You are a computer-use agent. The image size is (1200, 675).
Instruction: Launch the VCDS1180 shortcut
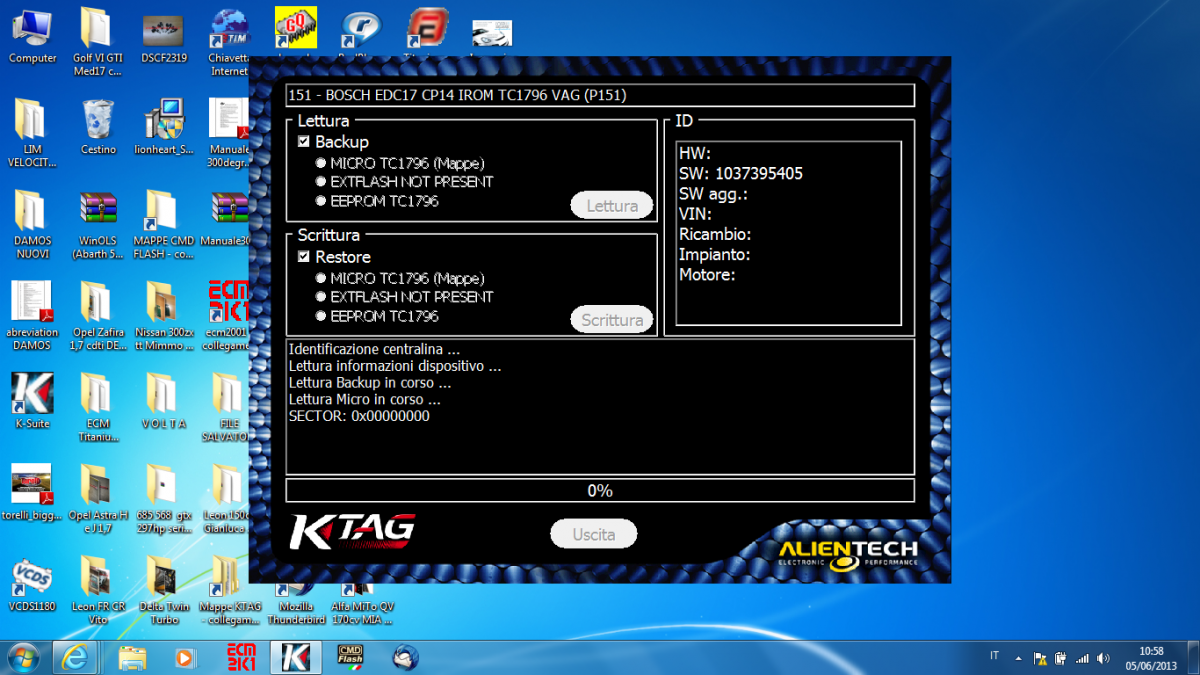[32, 585]
